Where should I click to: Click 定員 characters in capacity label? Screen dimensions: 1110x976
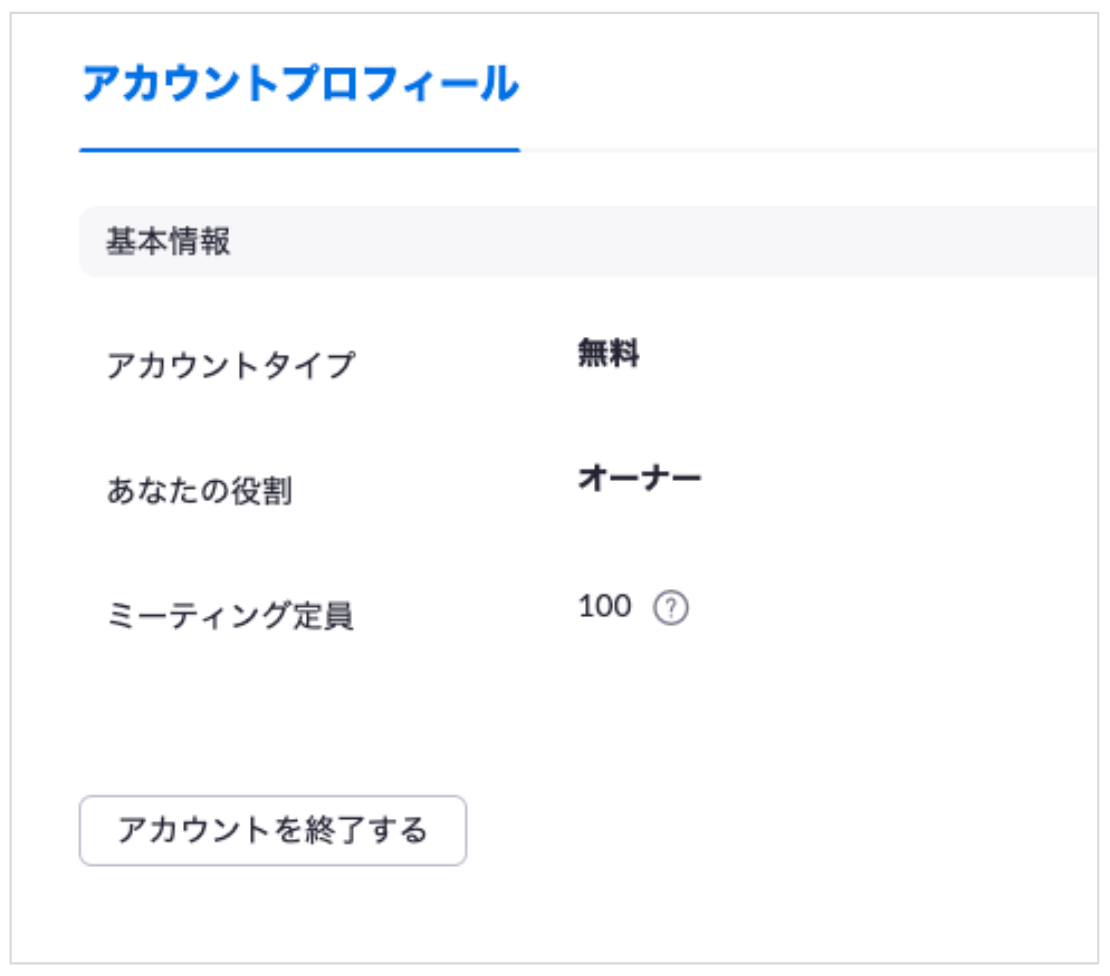click(324, 615)
